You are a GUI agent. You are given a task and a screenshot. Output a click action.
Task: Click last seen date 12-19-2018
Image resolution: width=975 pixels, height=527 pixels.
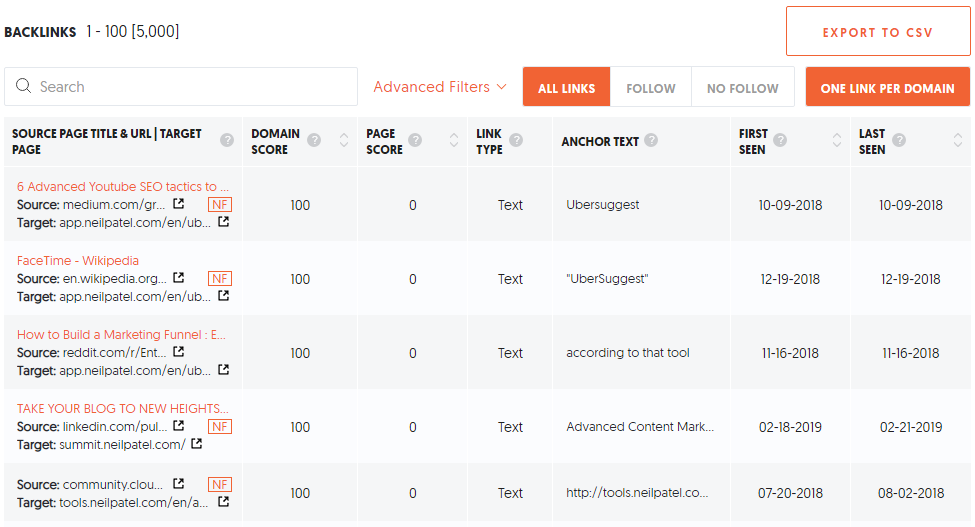pyautogui.click(x=910, y=279)
